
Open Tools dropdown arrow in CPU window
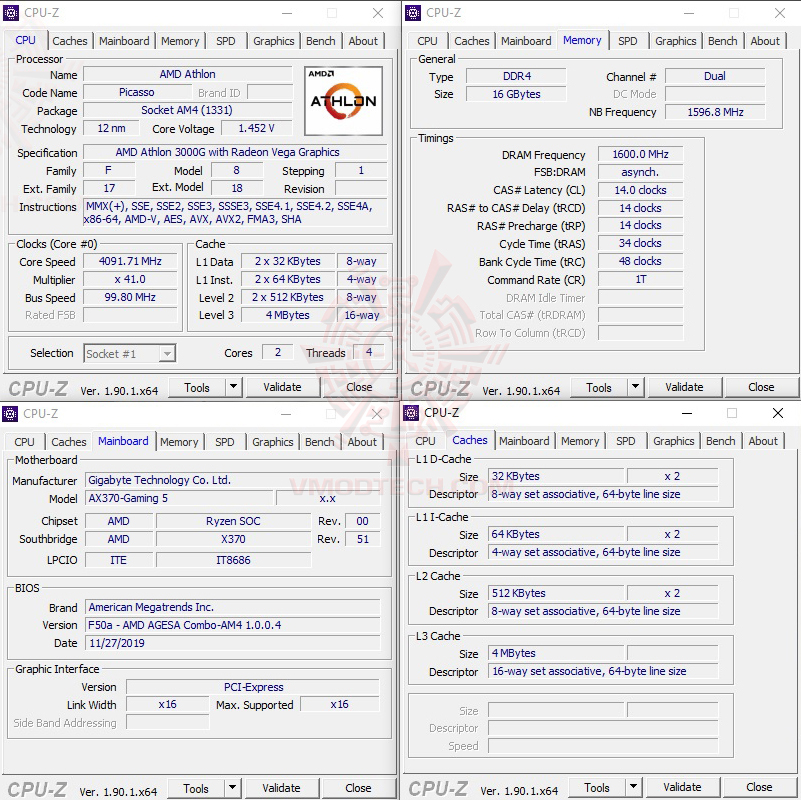[x=233, y=387]
